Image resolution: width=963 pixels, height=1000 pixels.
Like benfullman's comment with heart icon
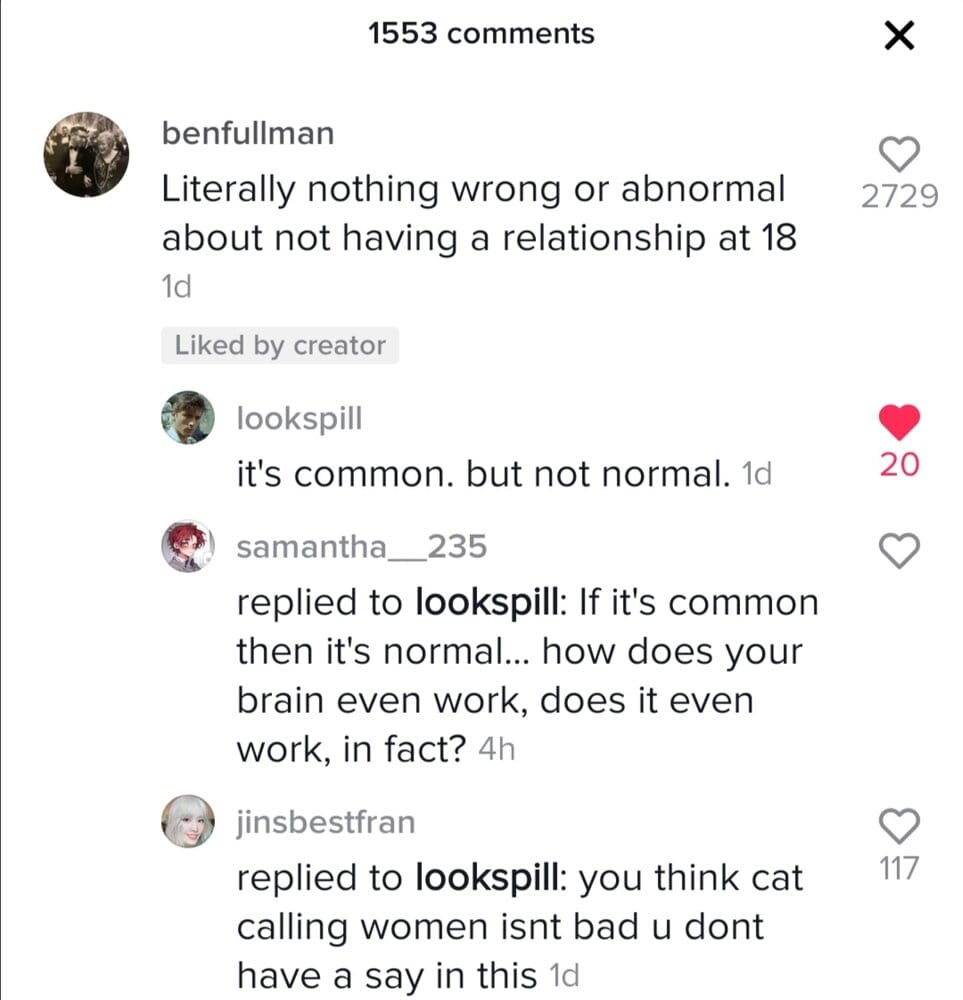(x=899, y=154)
